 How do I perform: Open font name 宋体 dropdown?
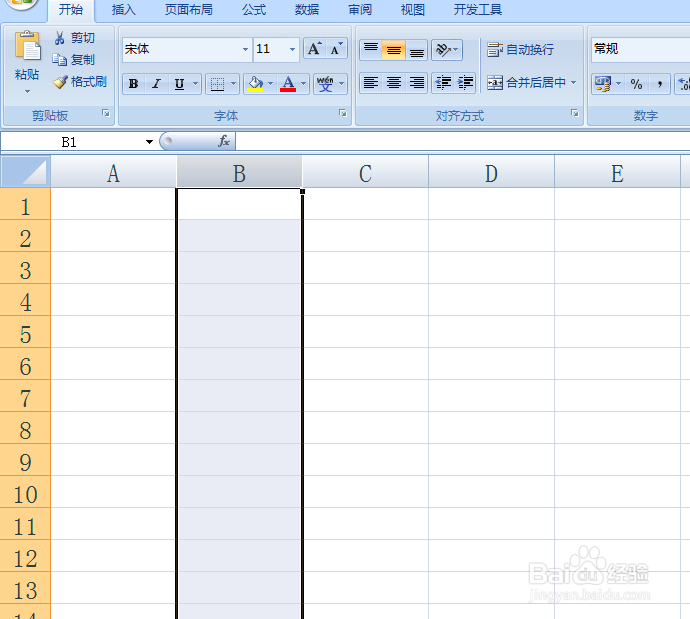pyautogui.click(x=246, y=49)
